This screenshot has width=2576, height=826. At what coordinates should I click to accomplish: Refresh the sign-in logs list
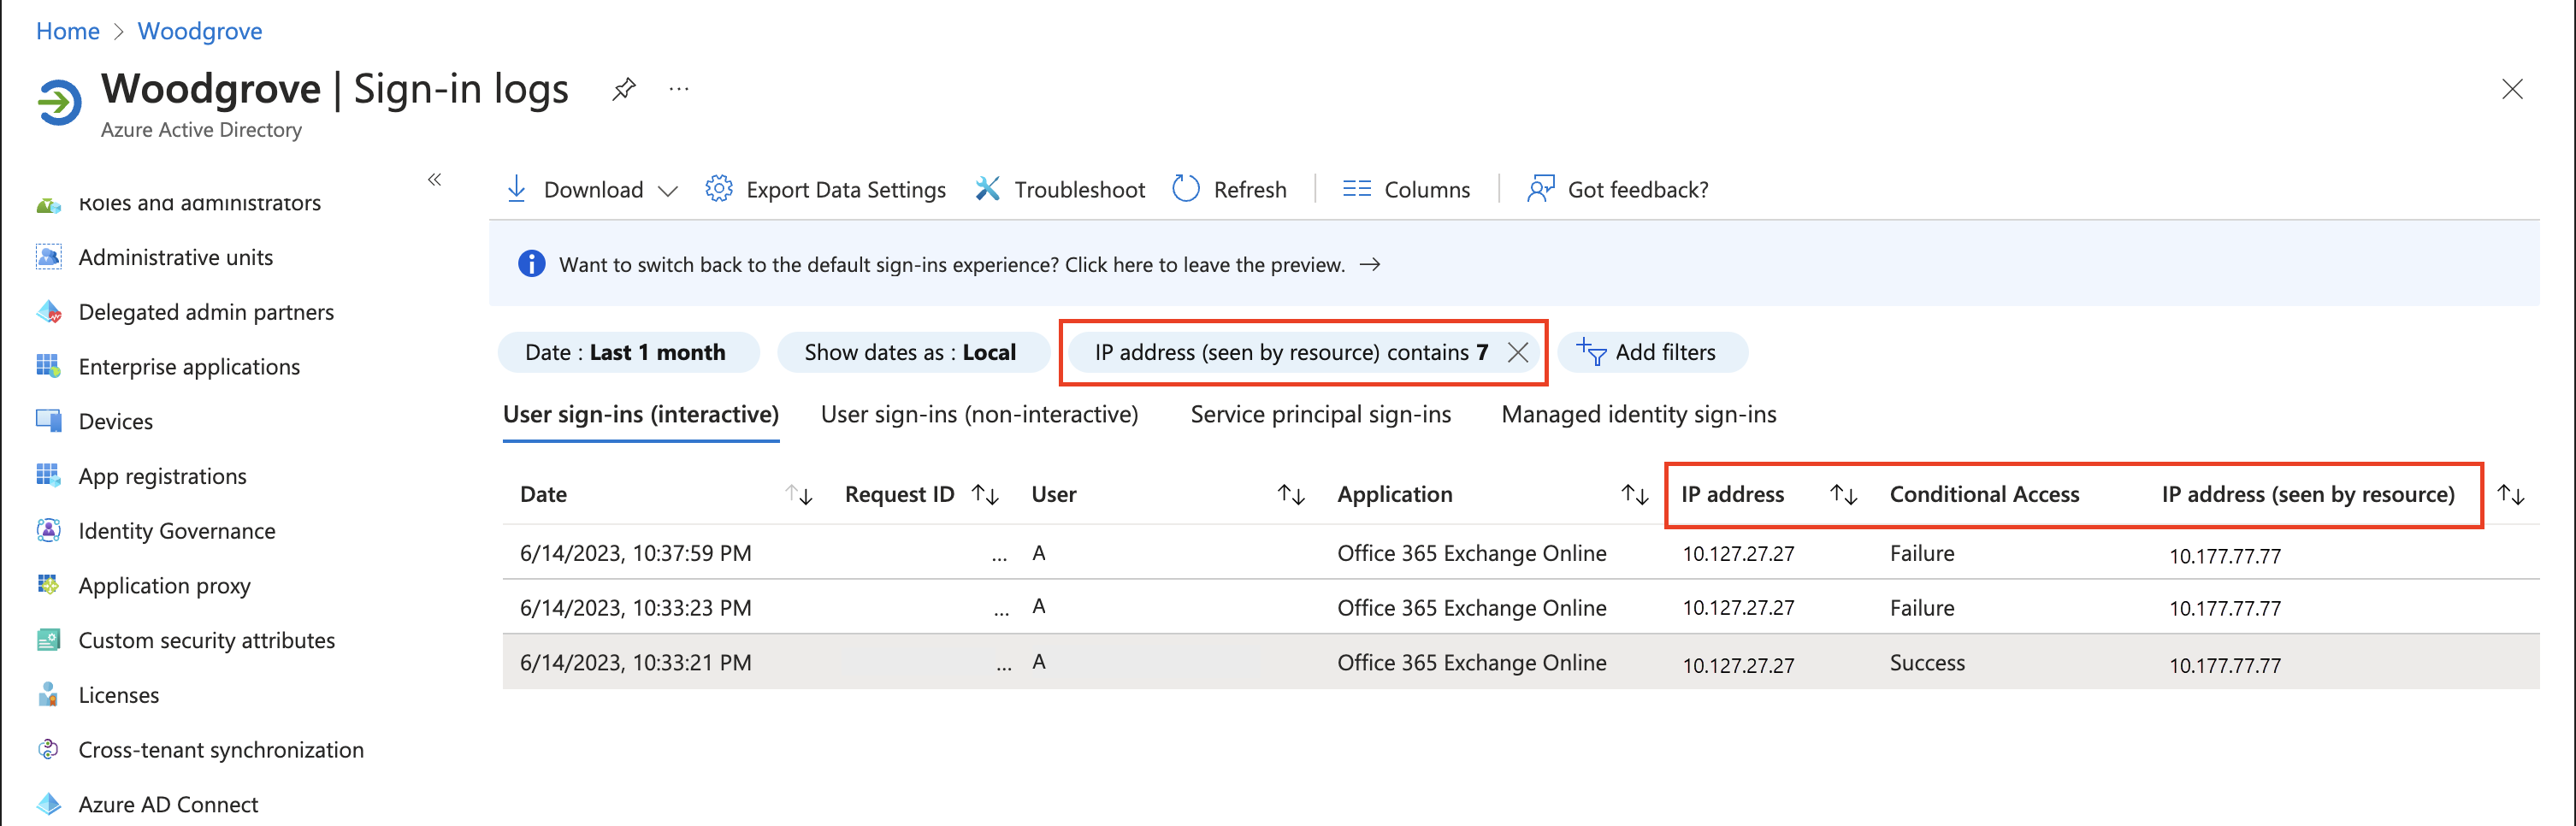pyautogui.click(x=1230, y=189)
